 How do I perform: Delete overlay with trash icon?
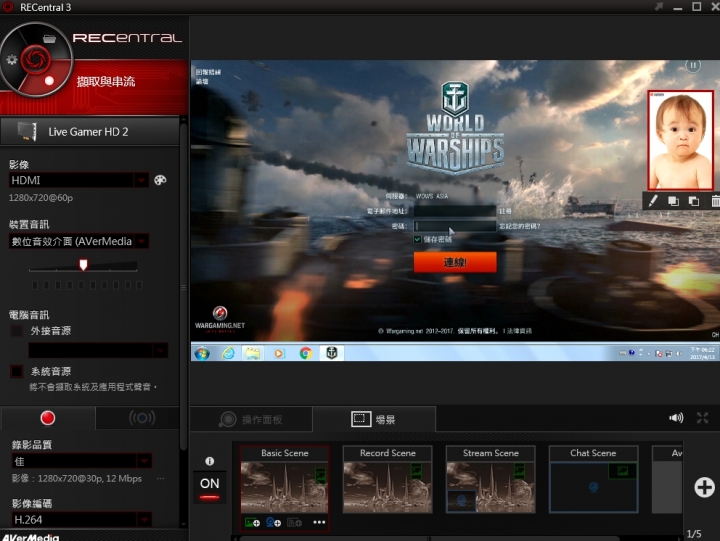[715, 201]
